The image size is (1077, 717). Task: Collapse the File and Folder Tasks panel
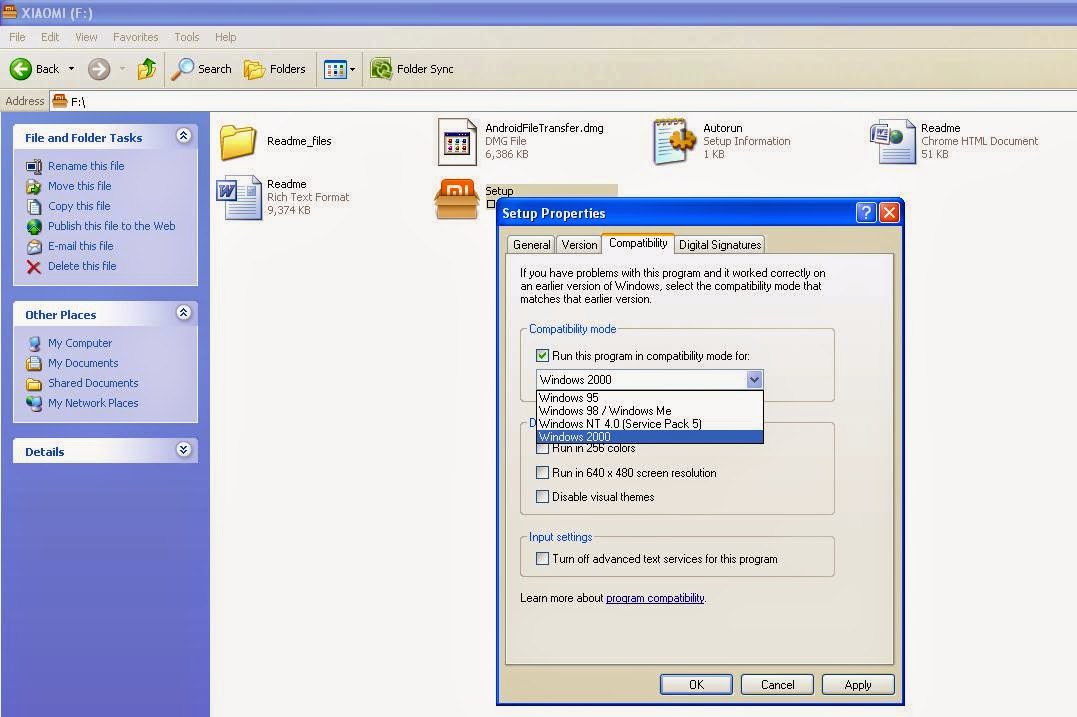183,136
